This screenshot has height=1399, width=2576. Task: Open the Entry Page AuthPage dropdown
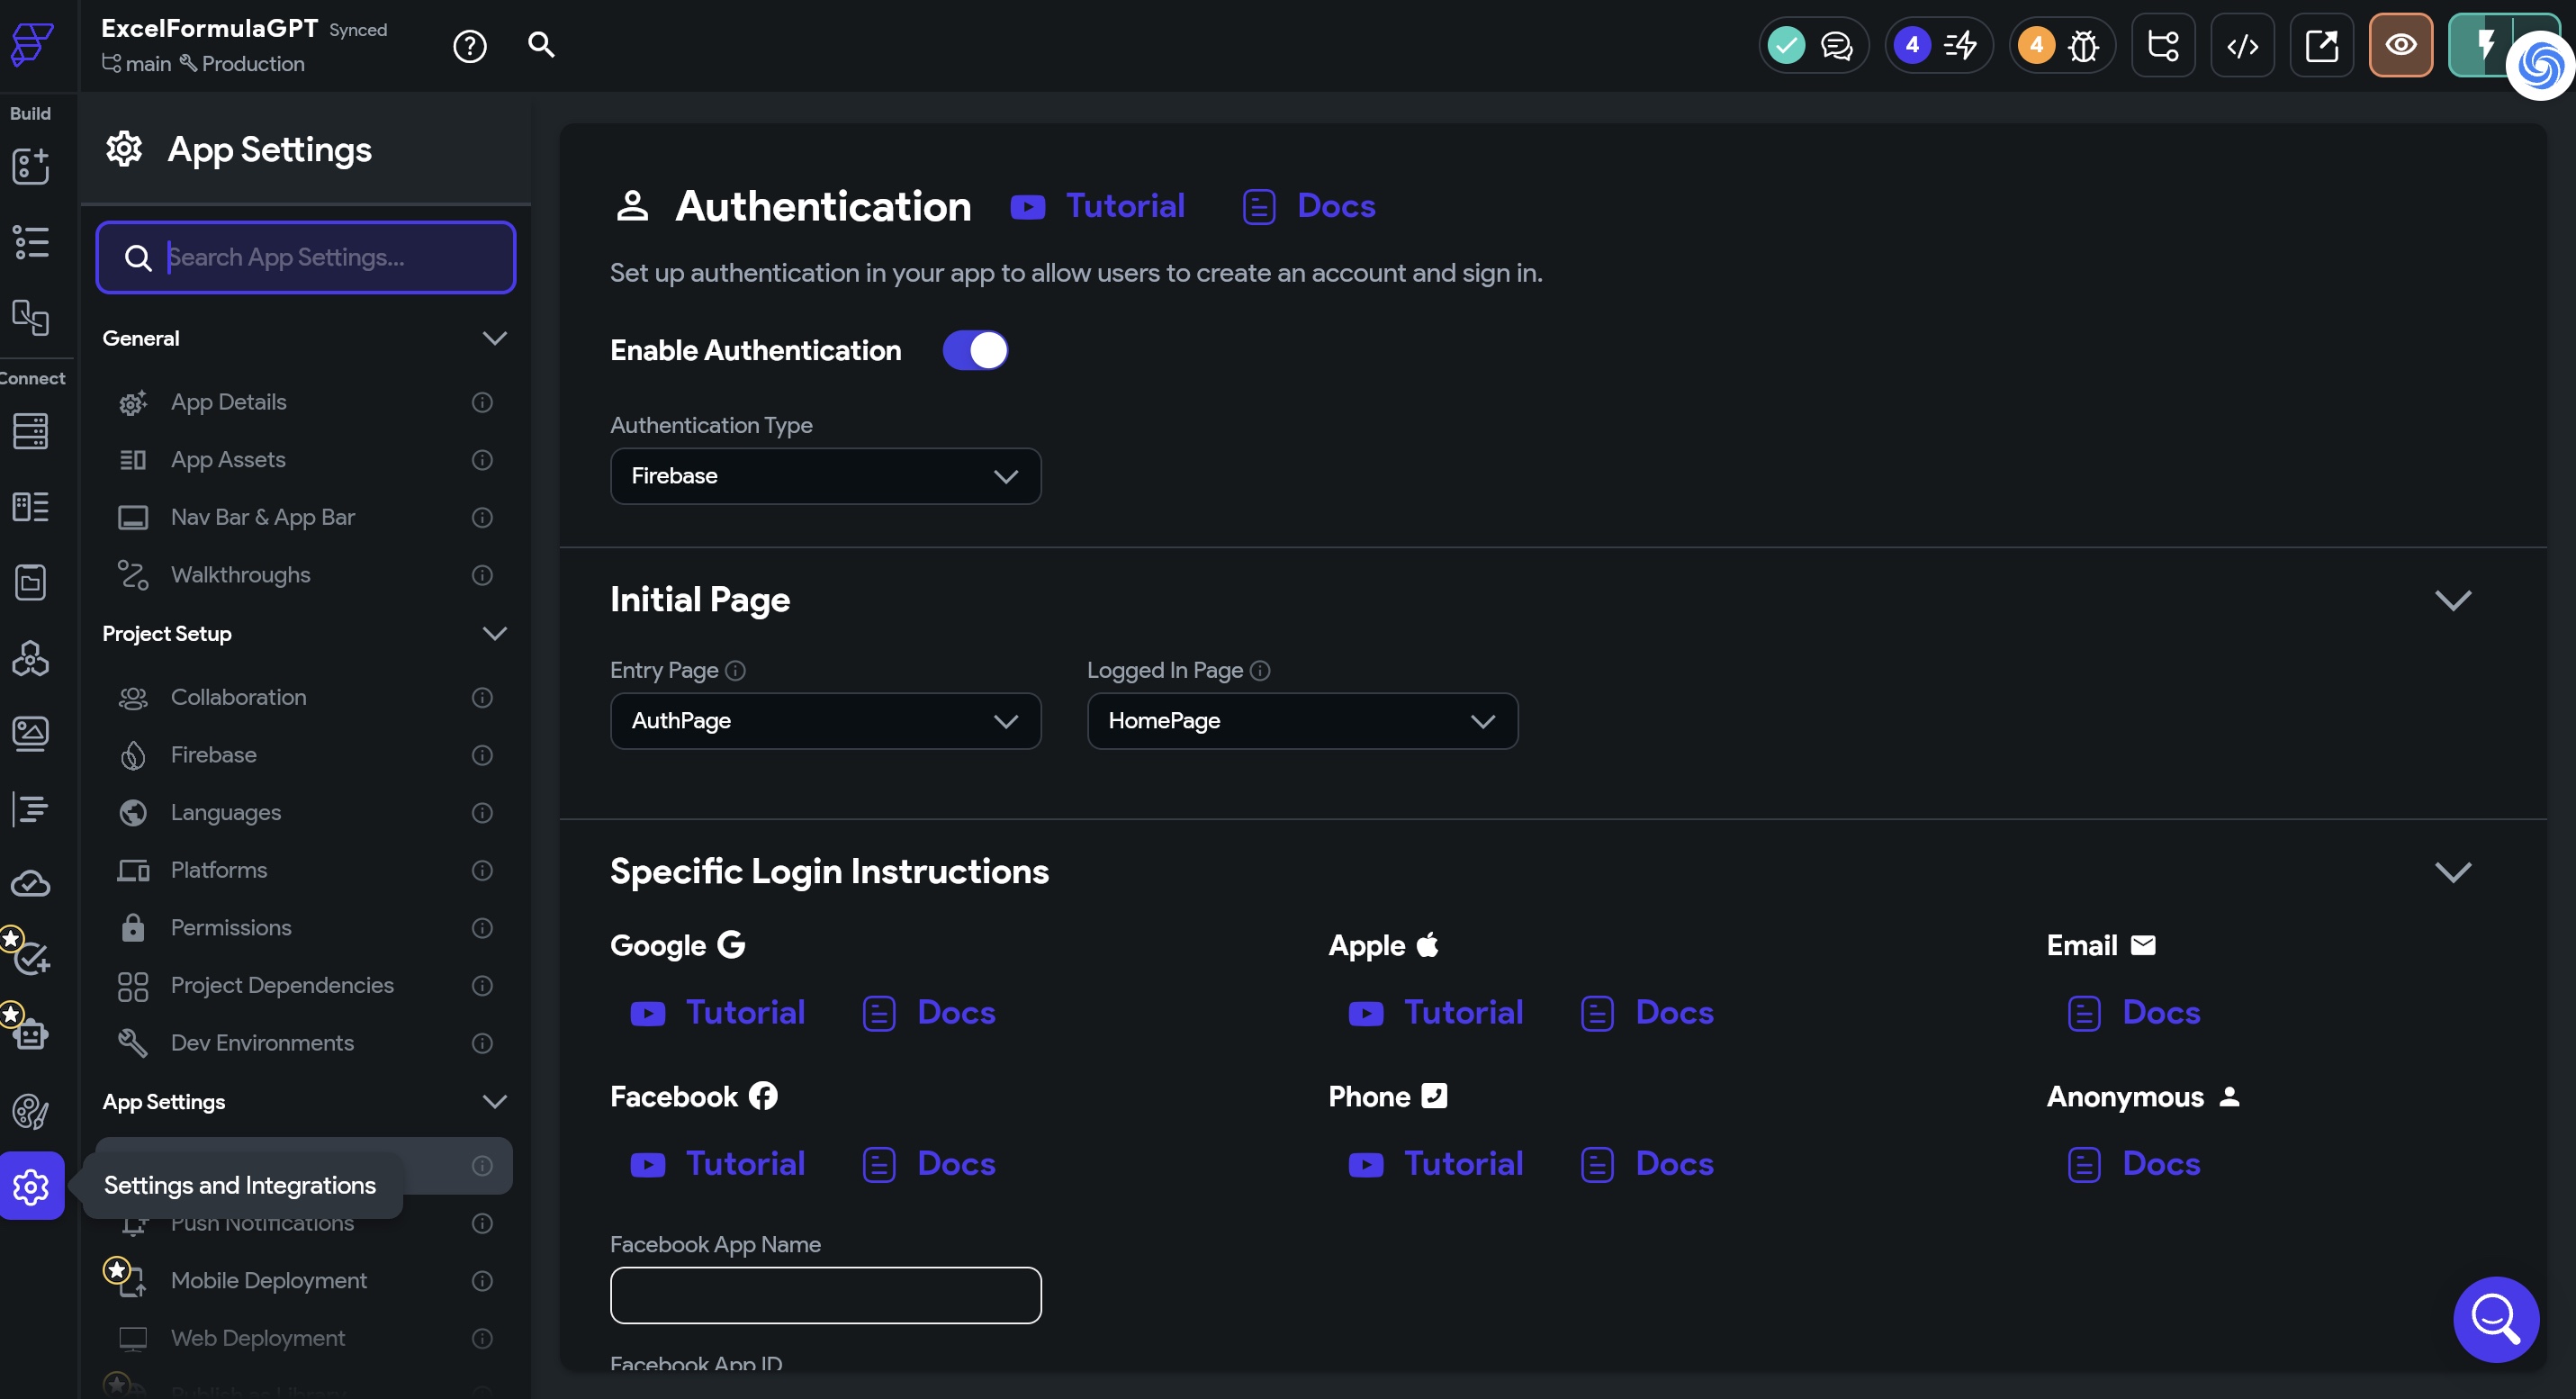click(825, 721)
